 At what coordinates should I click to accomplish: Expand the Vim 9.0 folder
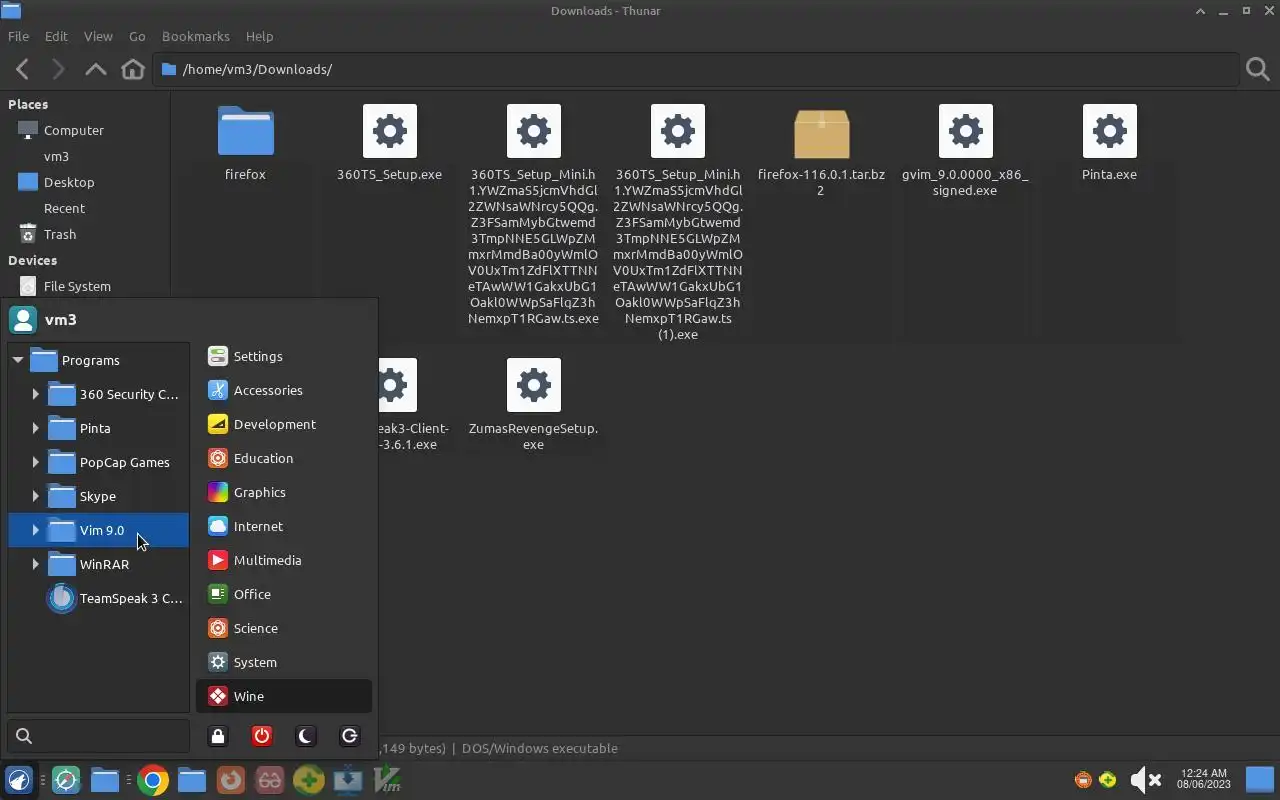point(36,530)
